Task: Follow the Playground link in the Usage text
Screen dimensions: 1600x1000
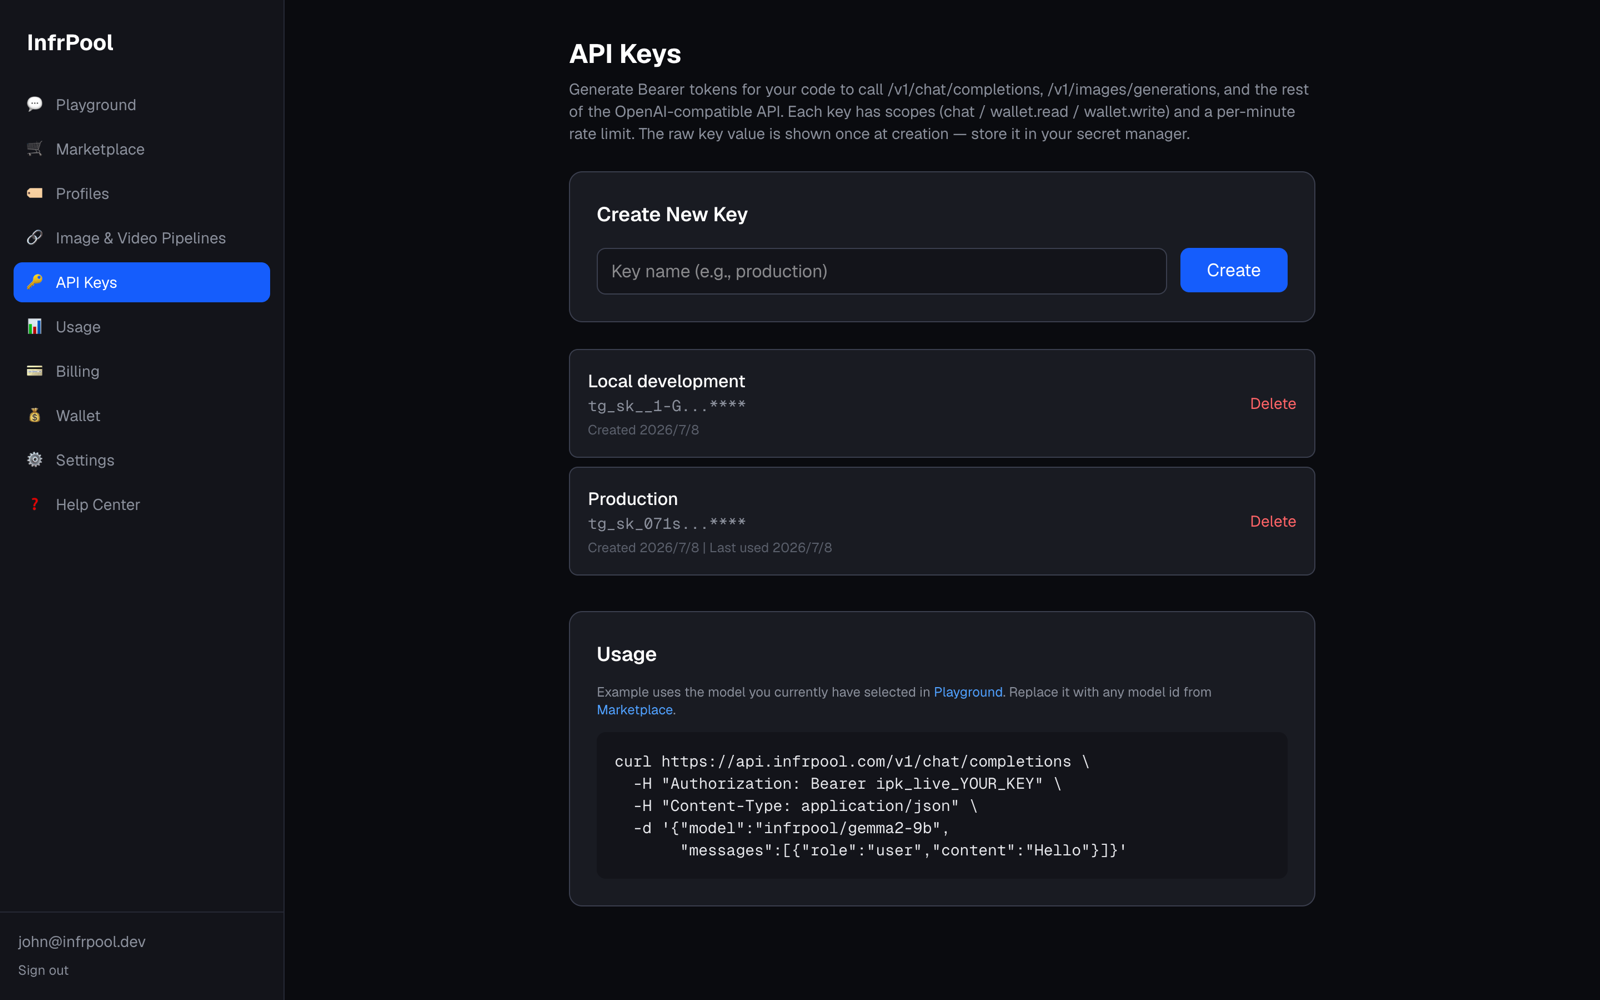Action: click(968, 692)
